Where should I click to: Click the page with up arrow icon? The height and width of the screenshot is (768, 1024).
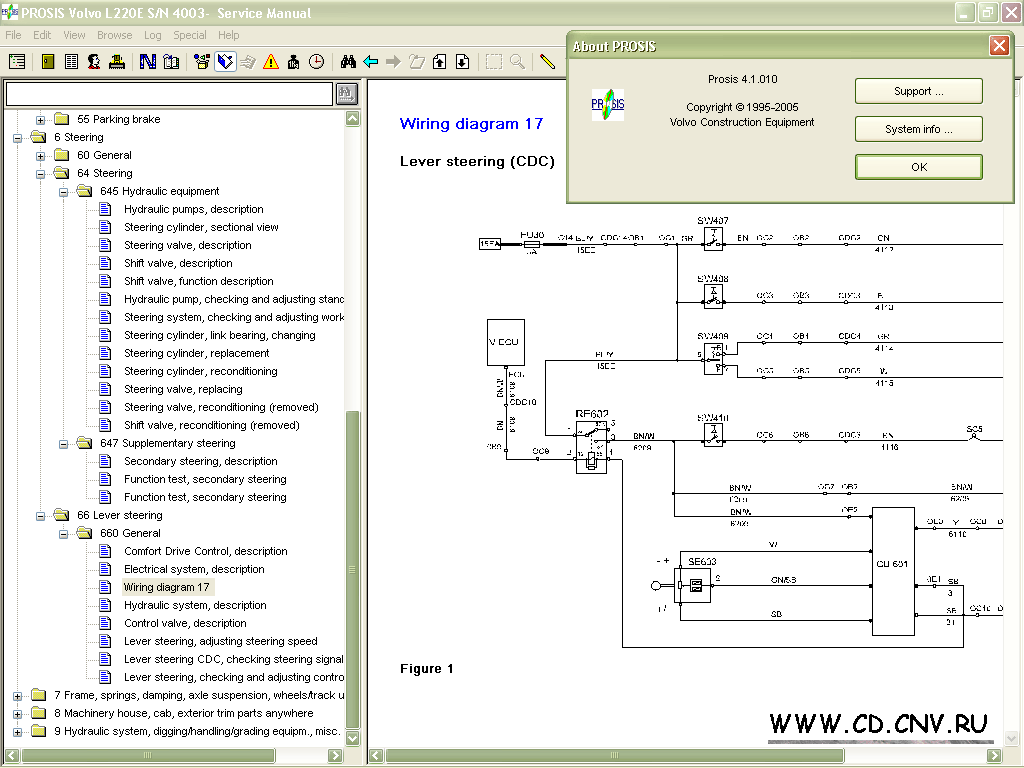pos(440,61)
